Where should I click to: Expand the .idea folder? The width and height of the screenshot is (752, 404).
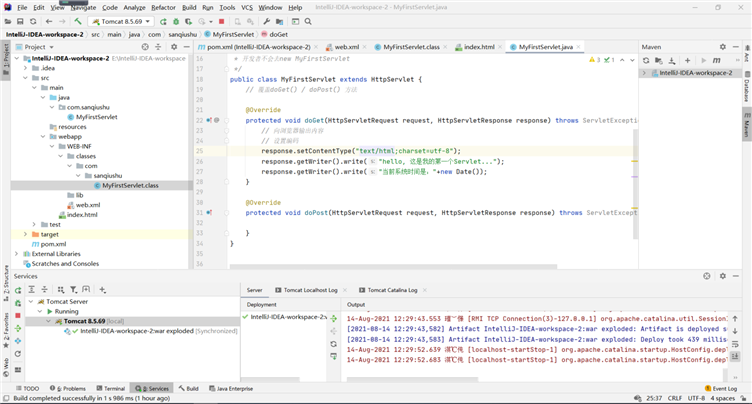point(25,68)
